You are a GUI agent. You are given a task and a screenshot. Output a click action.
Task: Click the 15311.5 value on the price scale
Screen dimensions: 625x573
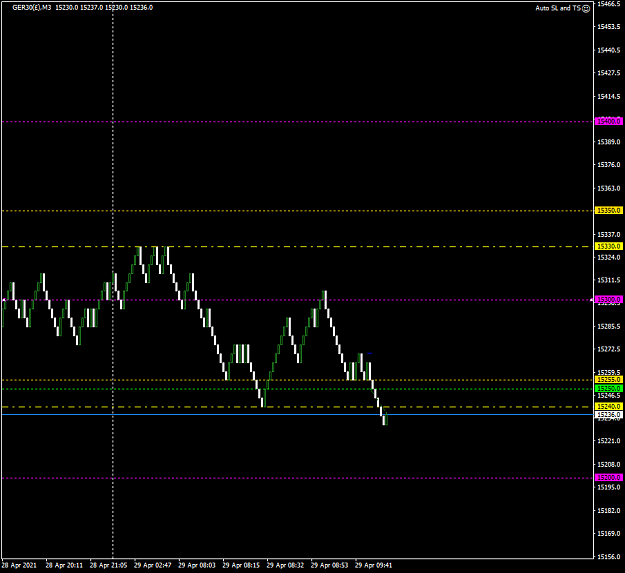[608, 281]
